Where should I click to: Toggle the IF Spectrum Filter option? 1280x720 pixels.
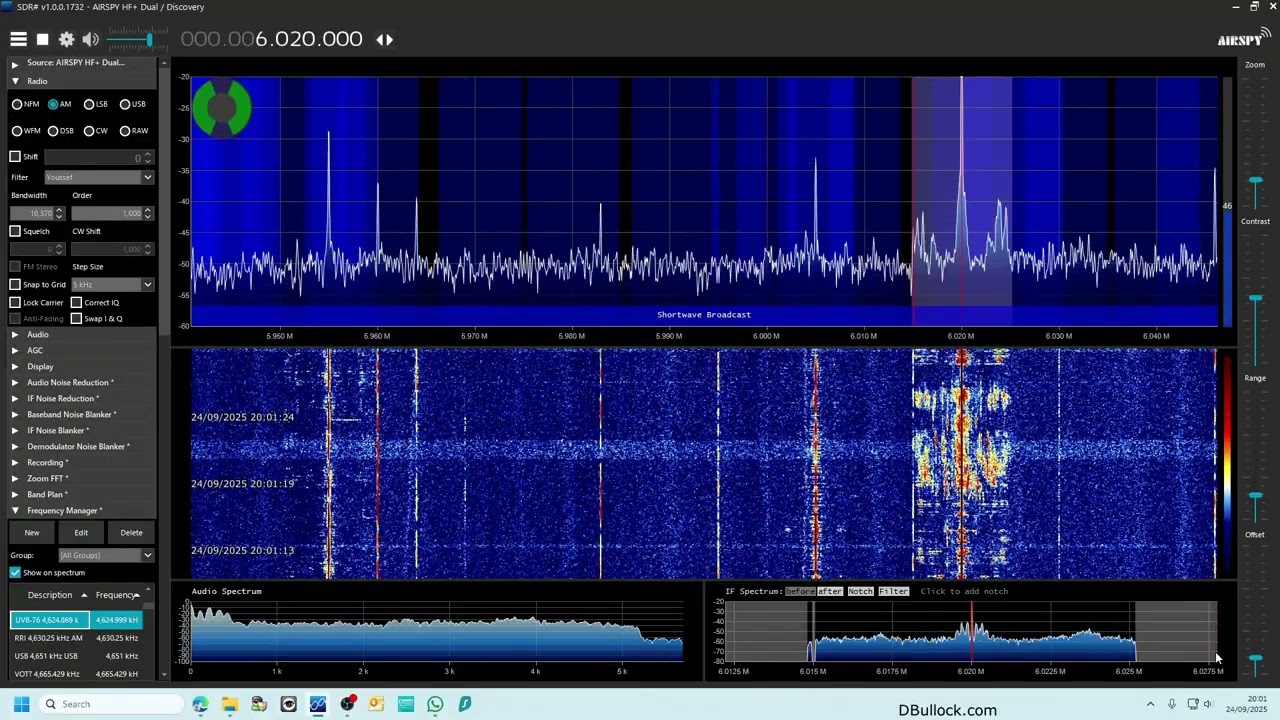click(x=894, y=591)
